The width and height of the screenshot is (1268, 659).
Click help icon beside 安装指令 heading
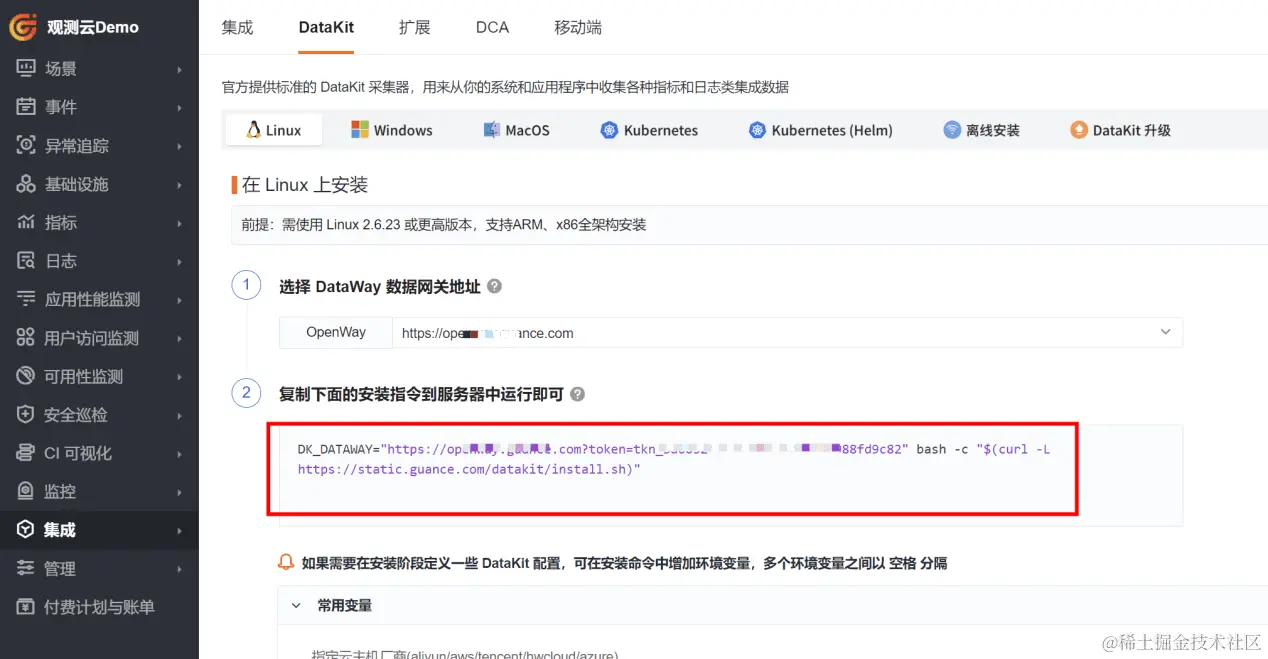pos(577,394)
